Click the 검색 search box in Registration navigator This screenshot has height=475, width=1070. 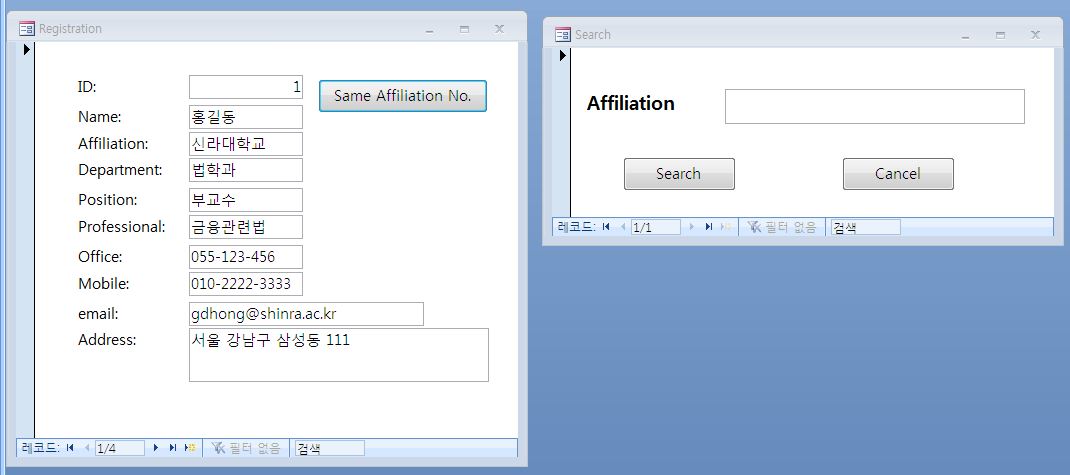tap(329, 448)
